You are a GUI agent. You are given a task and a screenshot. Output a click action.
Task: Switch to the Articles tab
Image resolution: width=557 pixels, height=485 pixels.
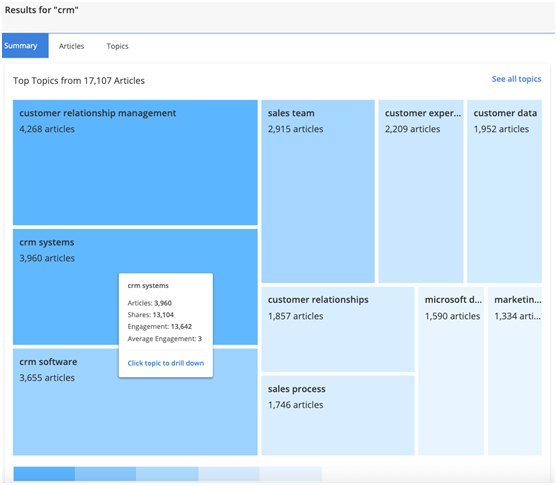pos(71,46)
